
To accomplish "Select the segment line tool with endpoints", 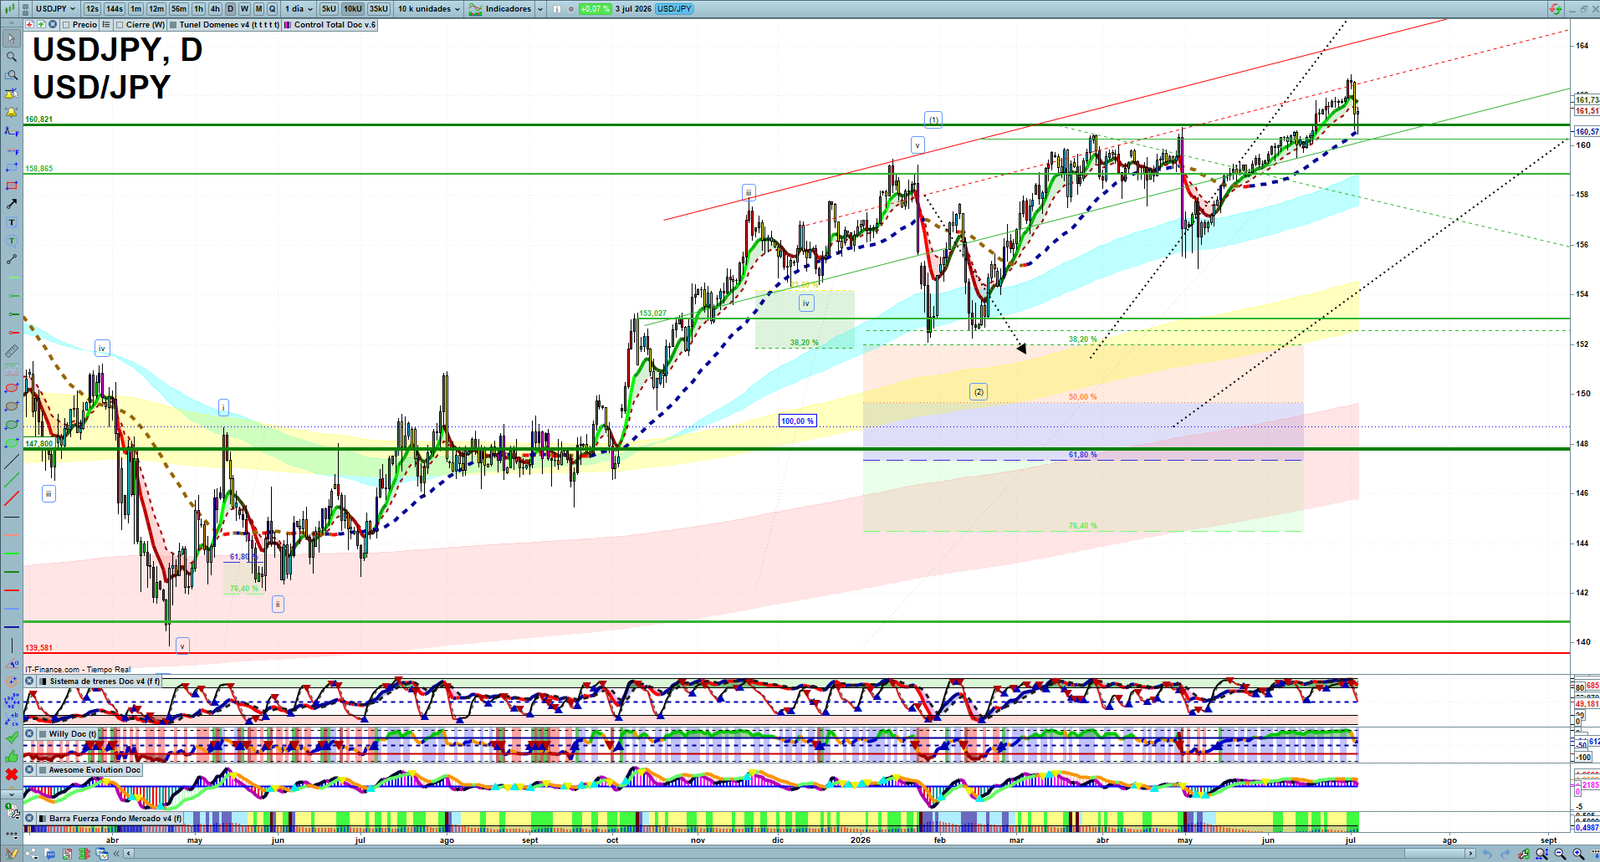I will tap(11, 259).
